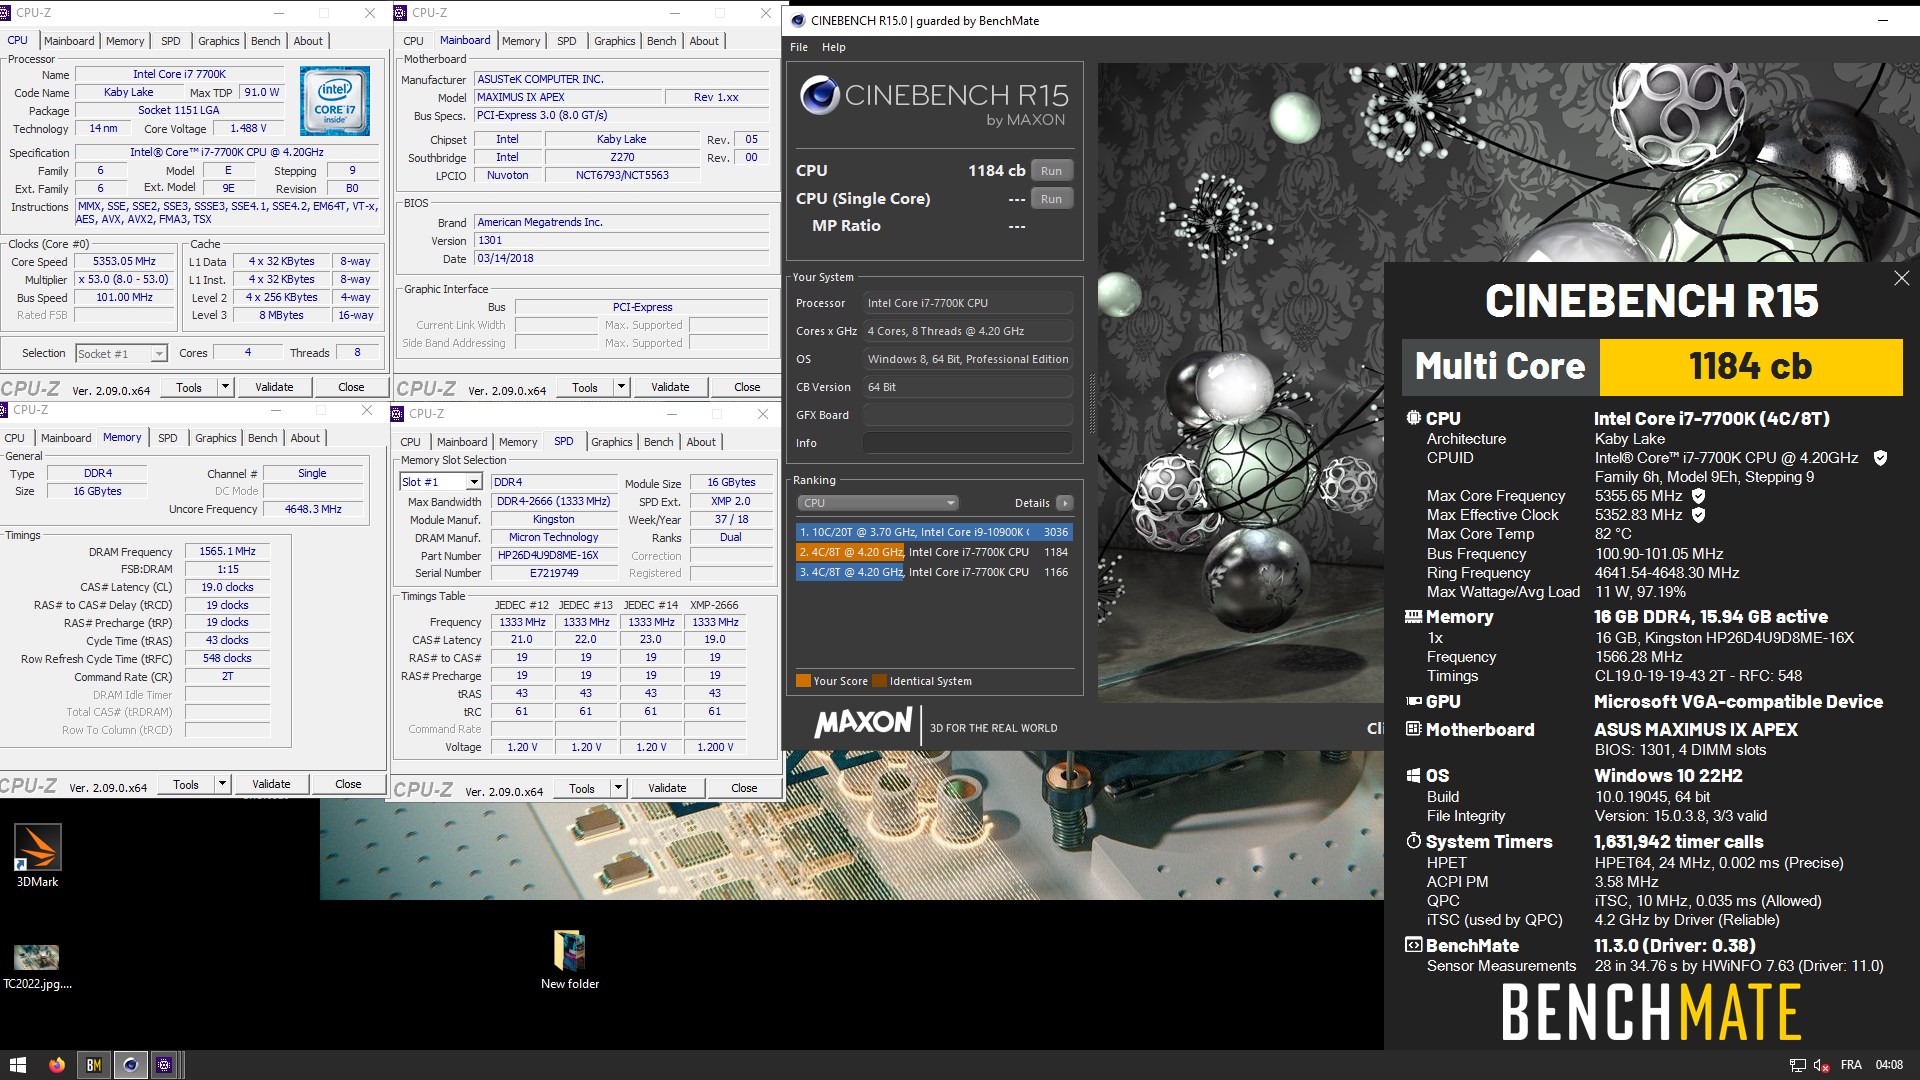Click the CPU-Z taskbar icon
The image size is (1920, 1080).
pos(165,1065)
